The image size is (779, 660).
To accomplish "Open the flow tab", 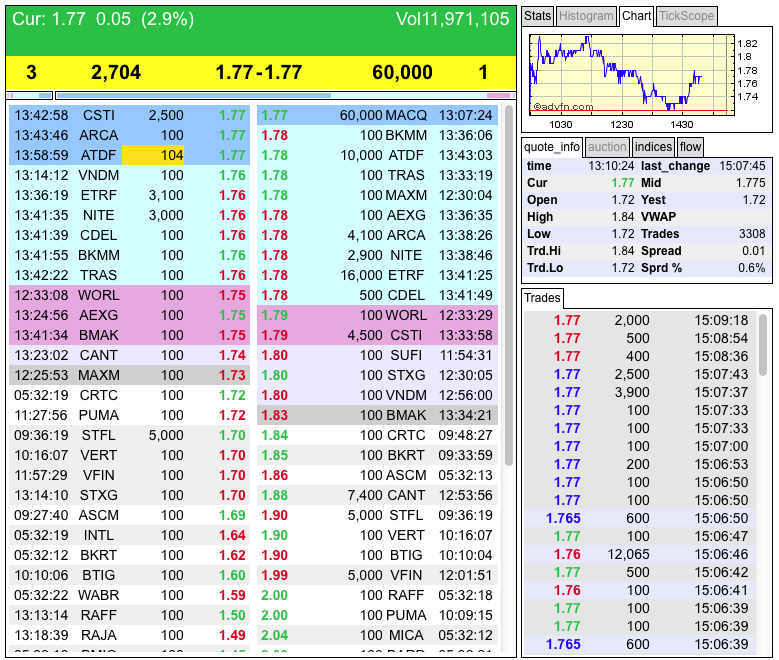I will (x=690, y=147).
